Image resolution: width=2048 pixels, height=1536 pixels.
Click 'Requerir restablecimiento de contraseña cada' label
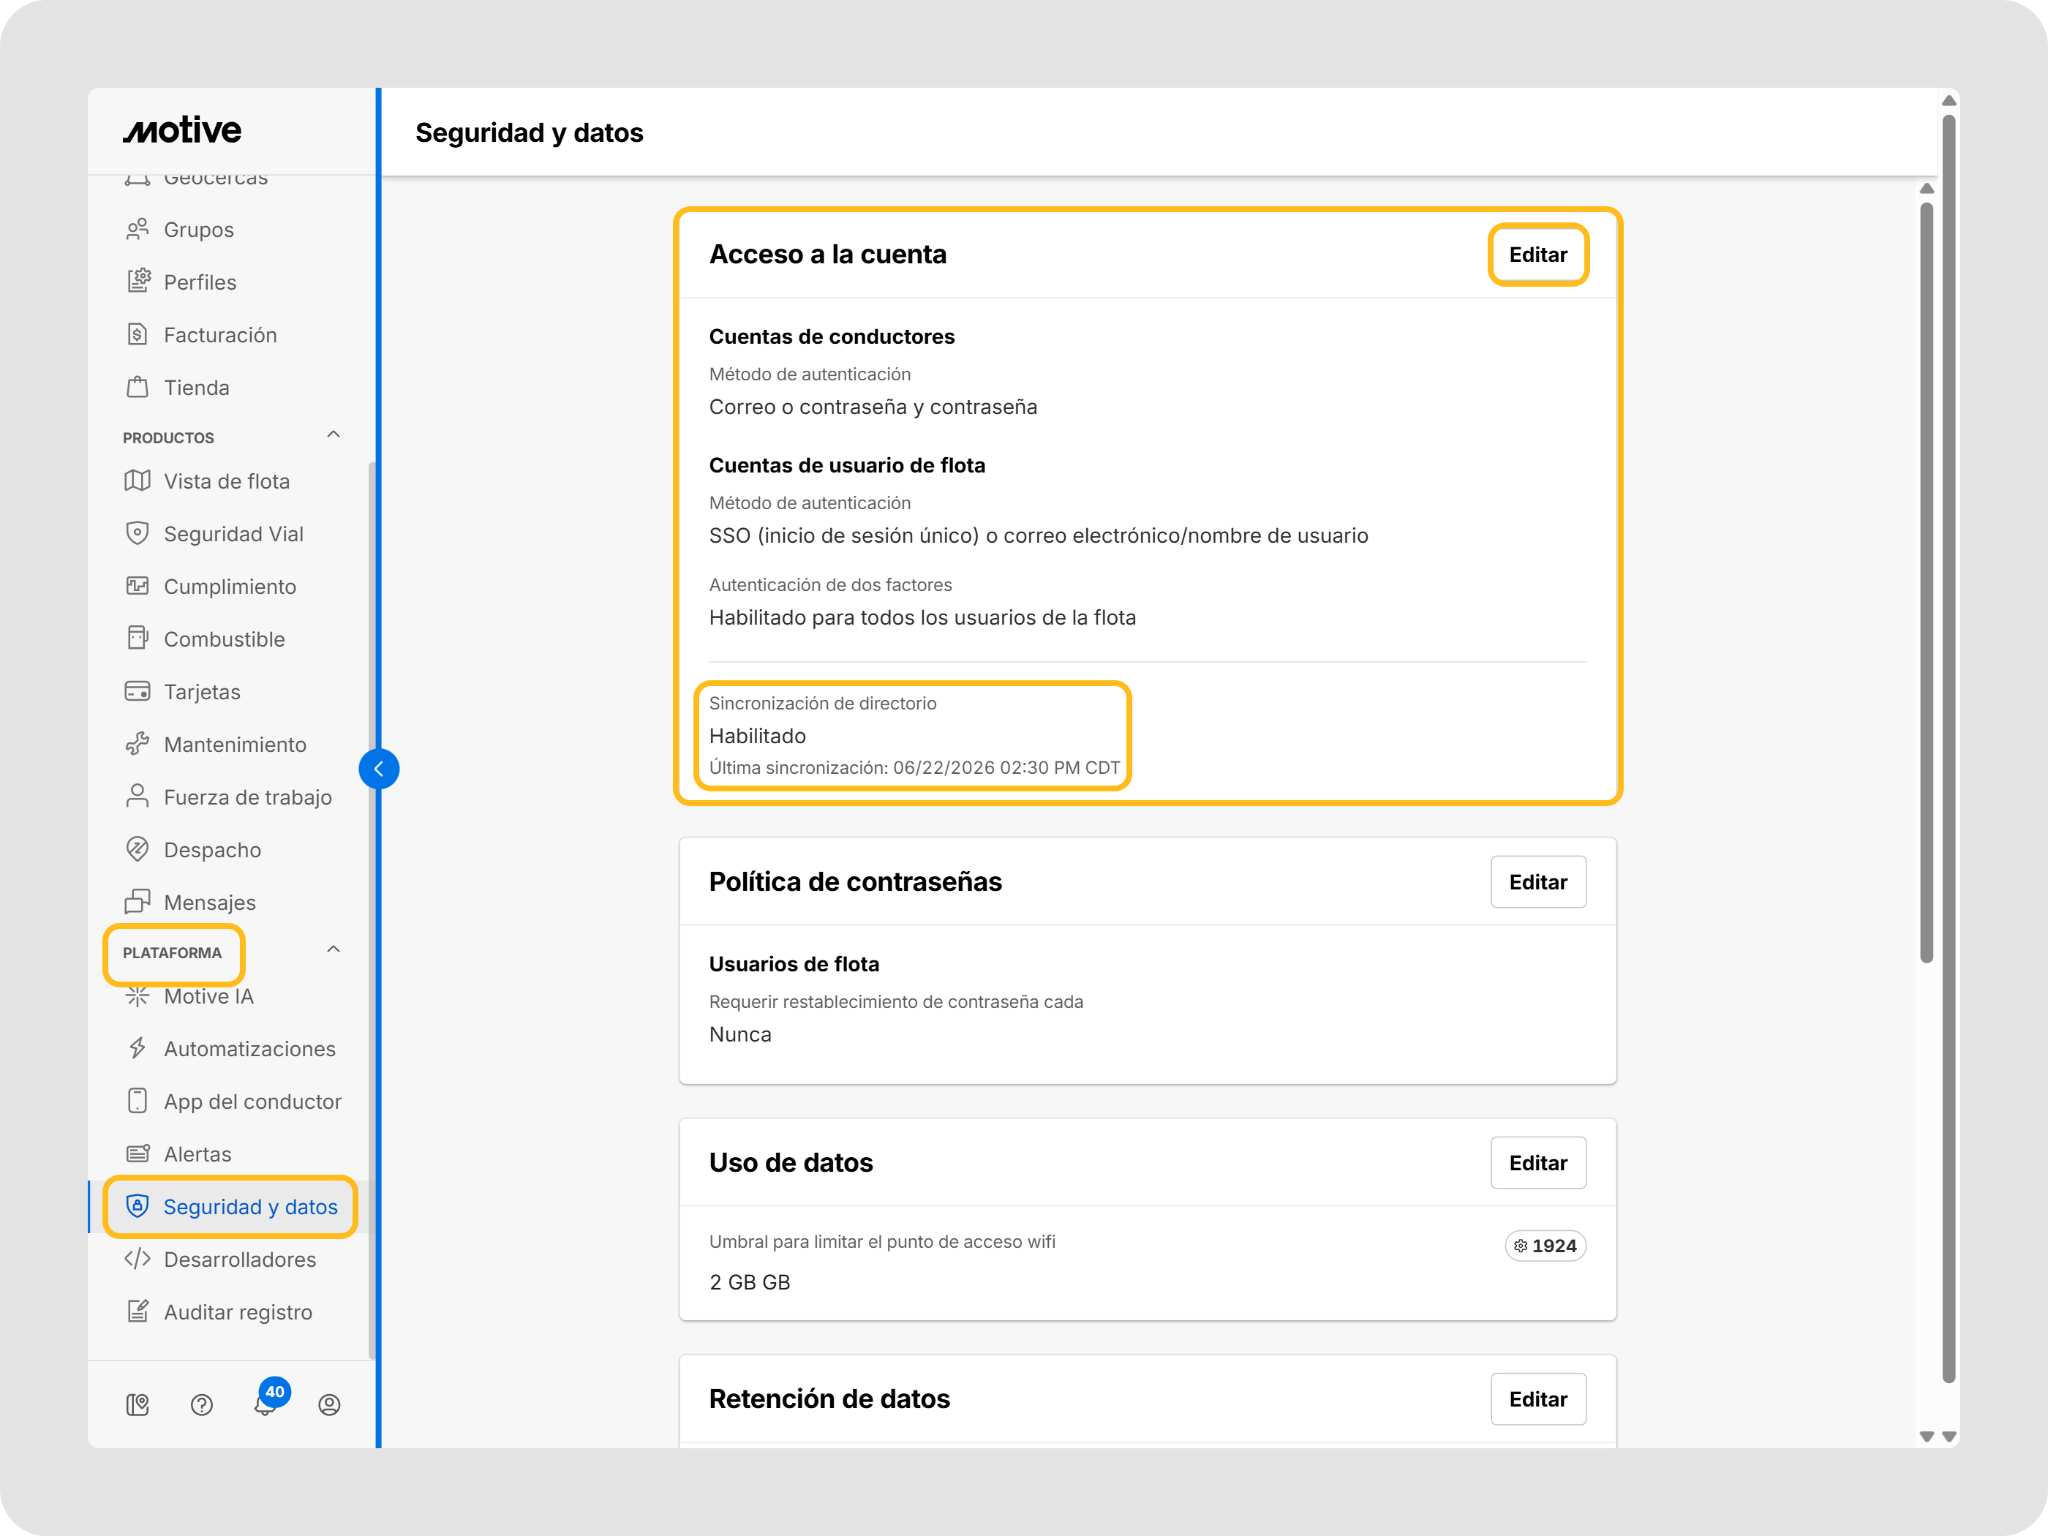896,1002
